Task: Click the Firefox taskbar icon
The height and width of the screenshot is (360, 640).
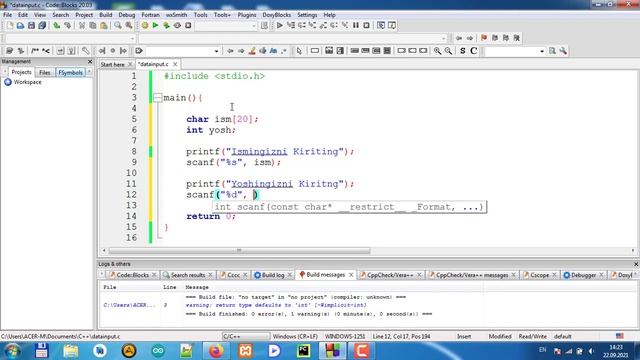Action: [x=216, y=351]
